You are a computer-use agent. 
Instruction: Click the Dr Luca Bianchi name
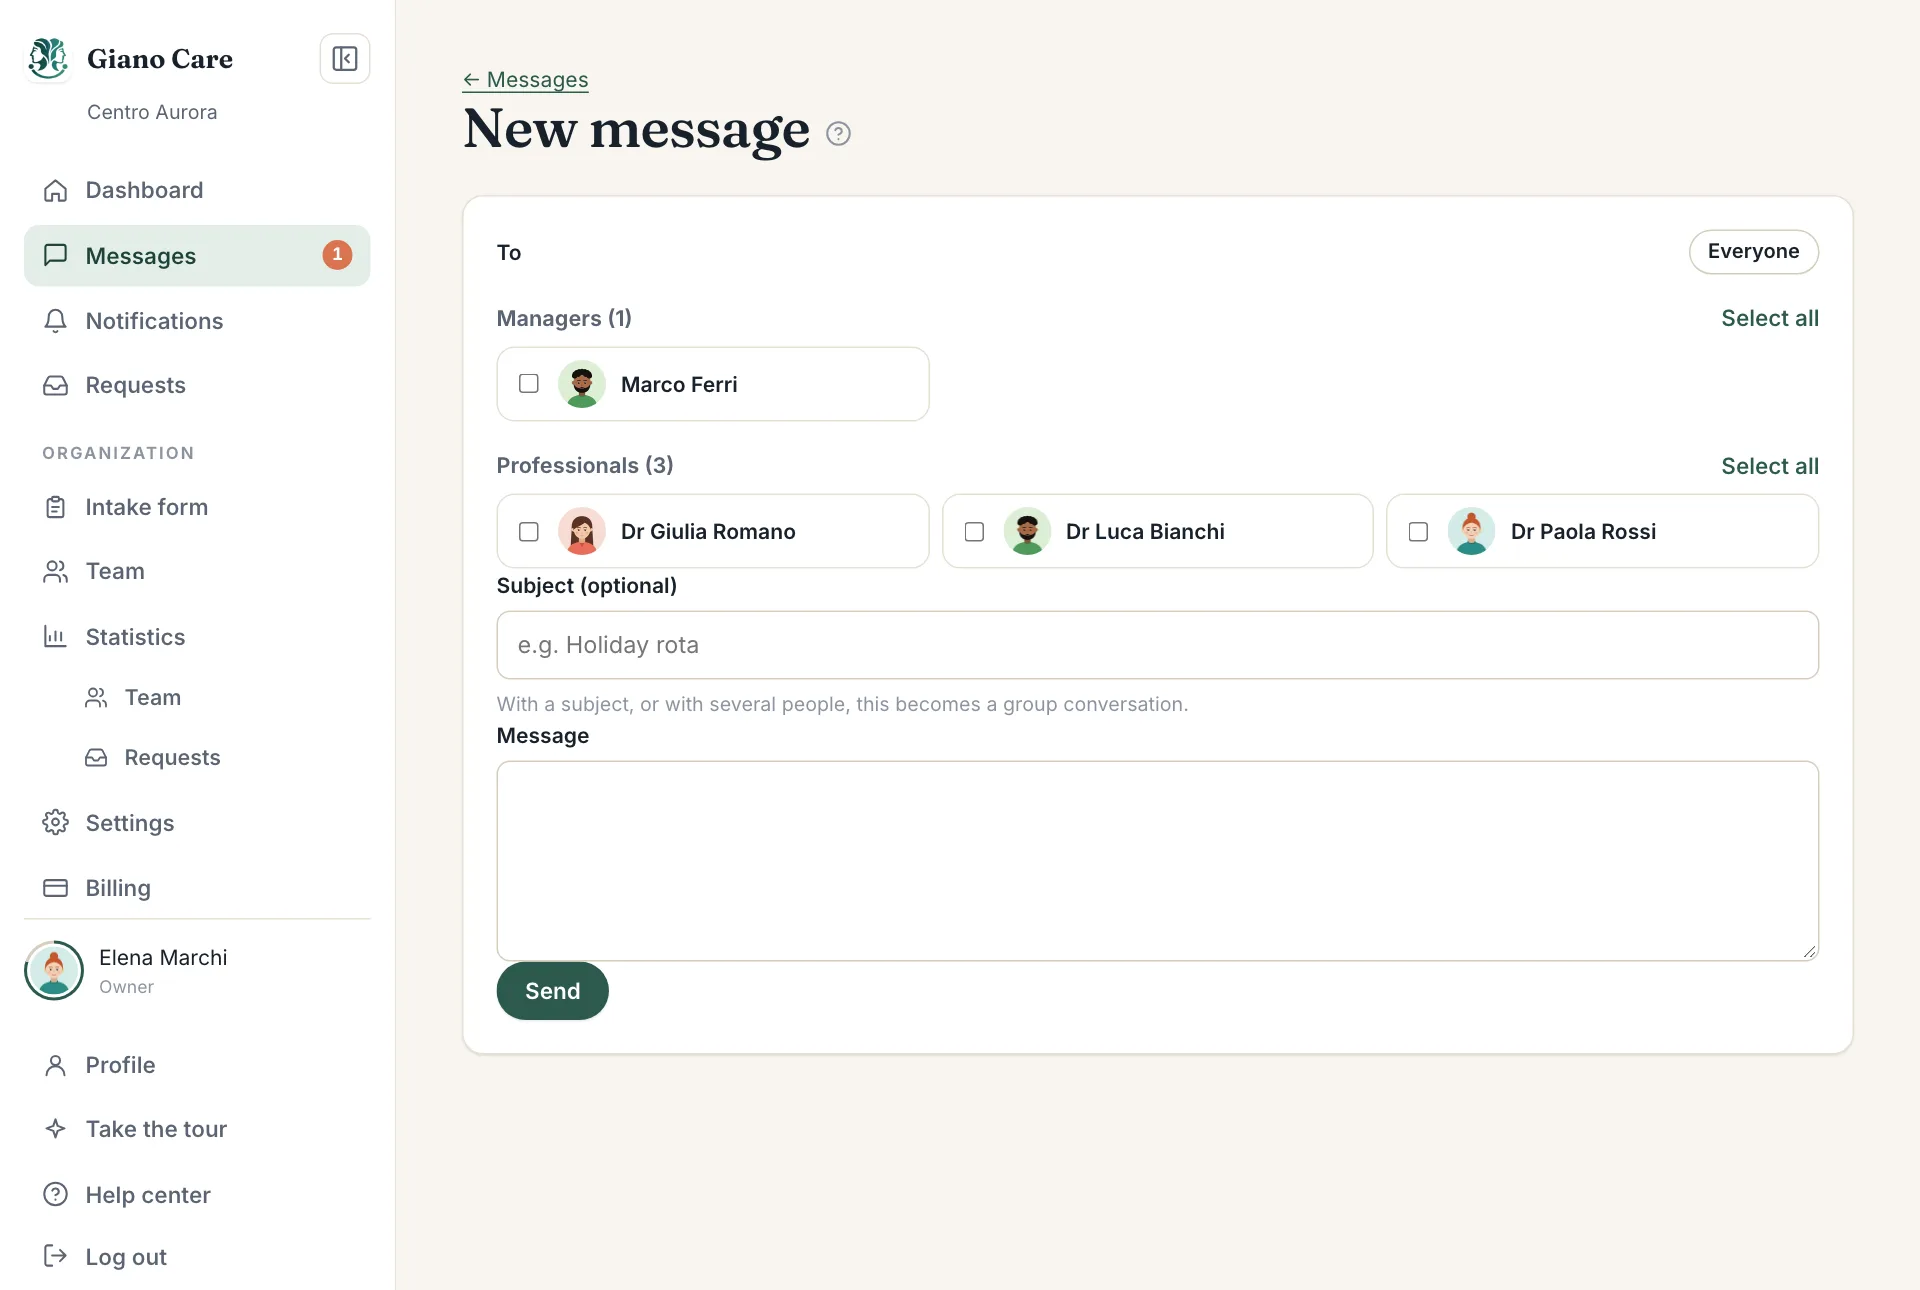(x=1145, y=531)
